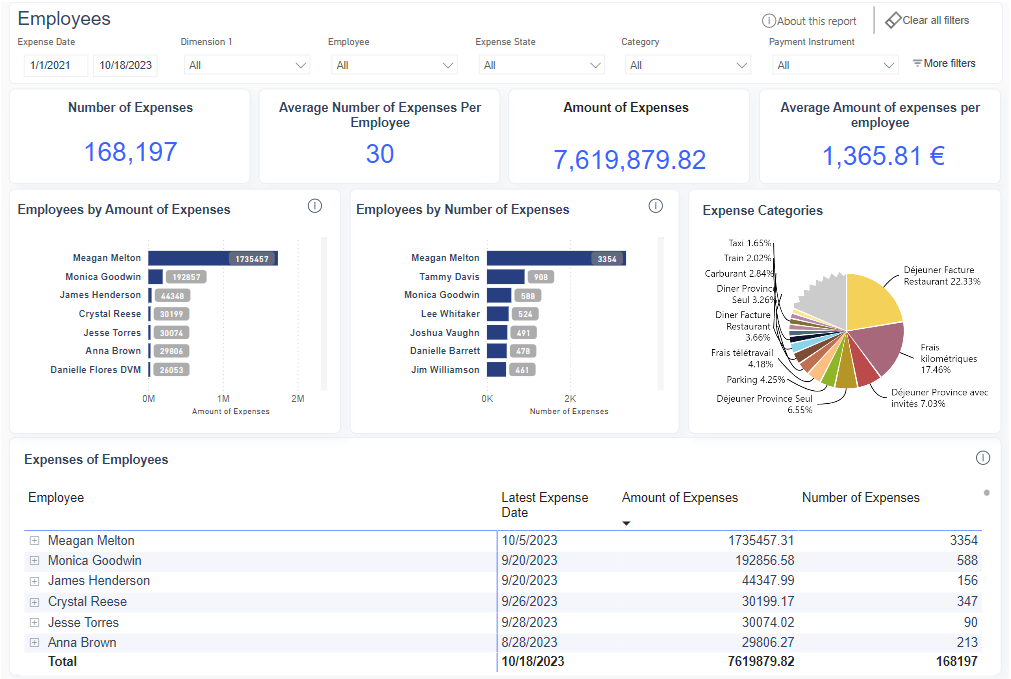Viewport: 1011px width, 679px height.
Task: Sort table by Number of Expenses header
Action: click(x=860, y=497)
